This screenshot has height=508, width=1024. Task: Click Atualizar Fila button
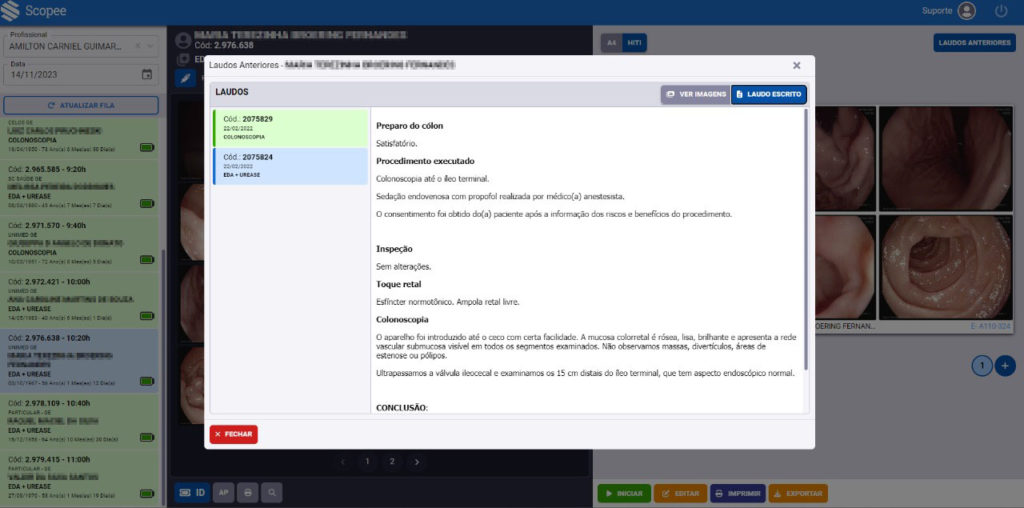point(81,105)
